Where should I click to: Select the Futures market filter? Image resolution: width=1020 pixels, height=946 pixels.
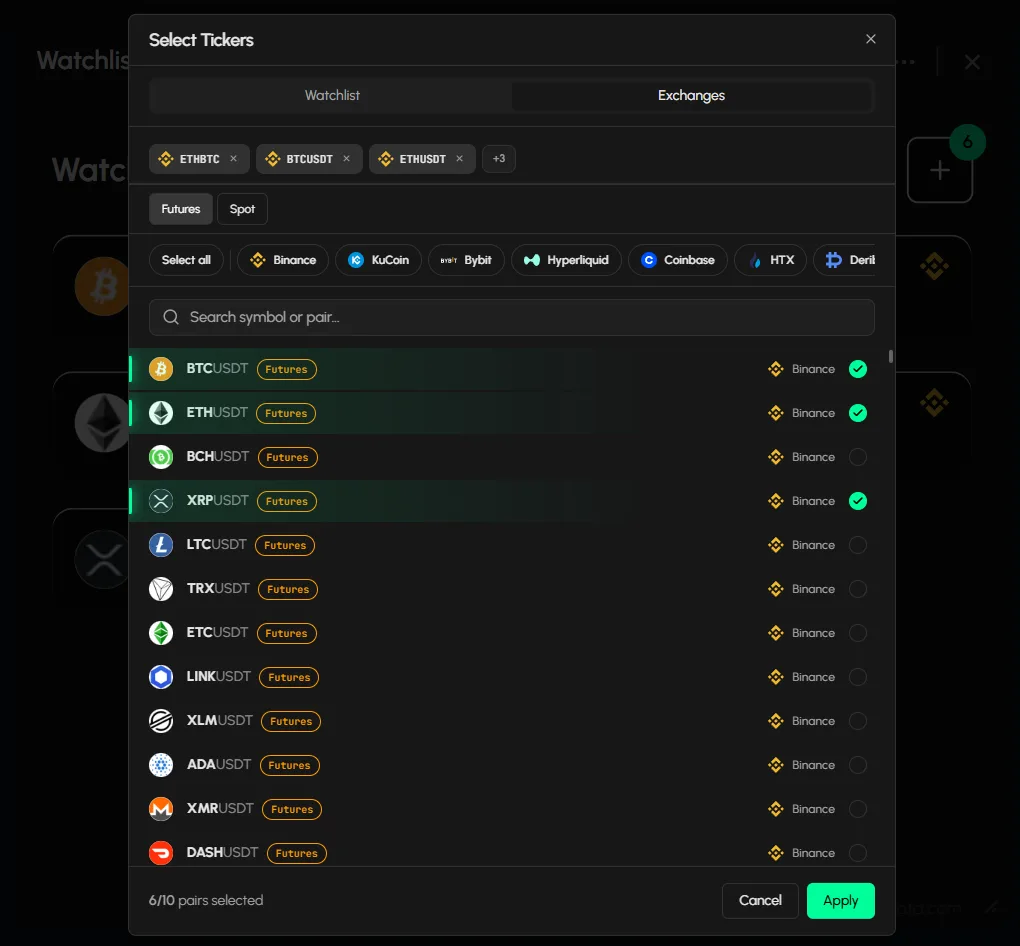(181, 209)
